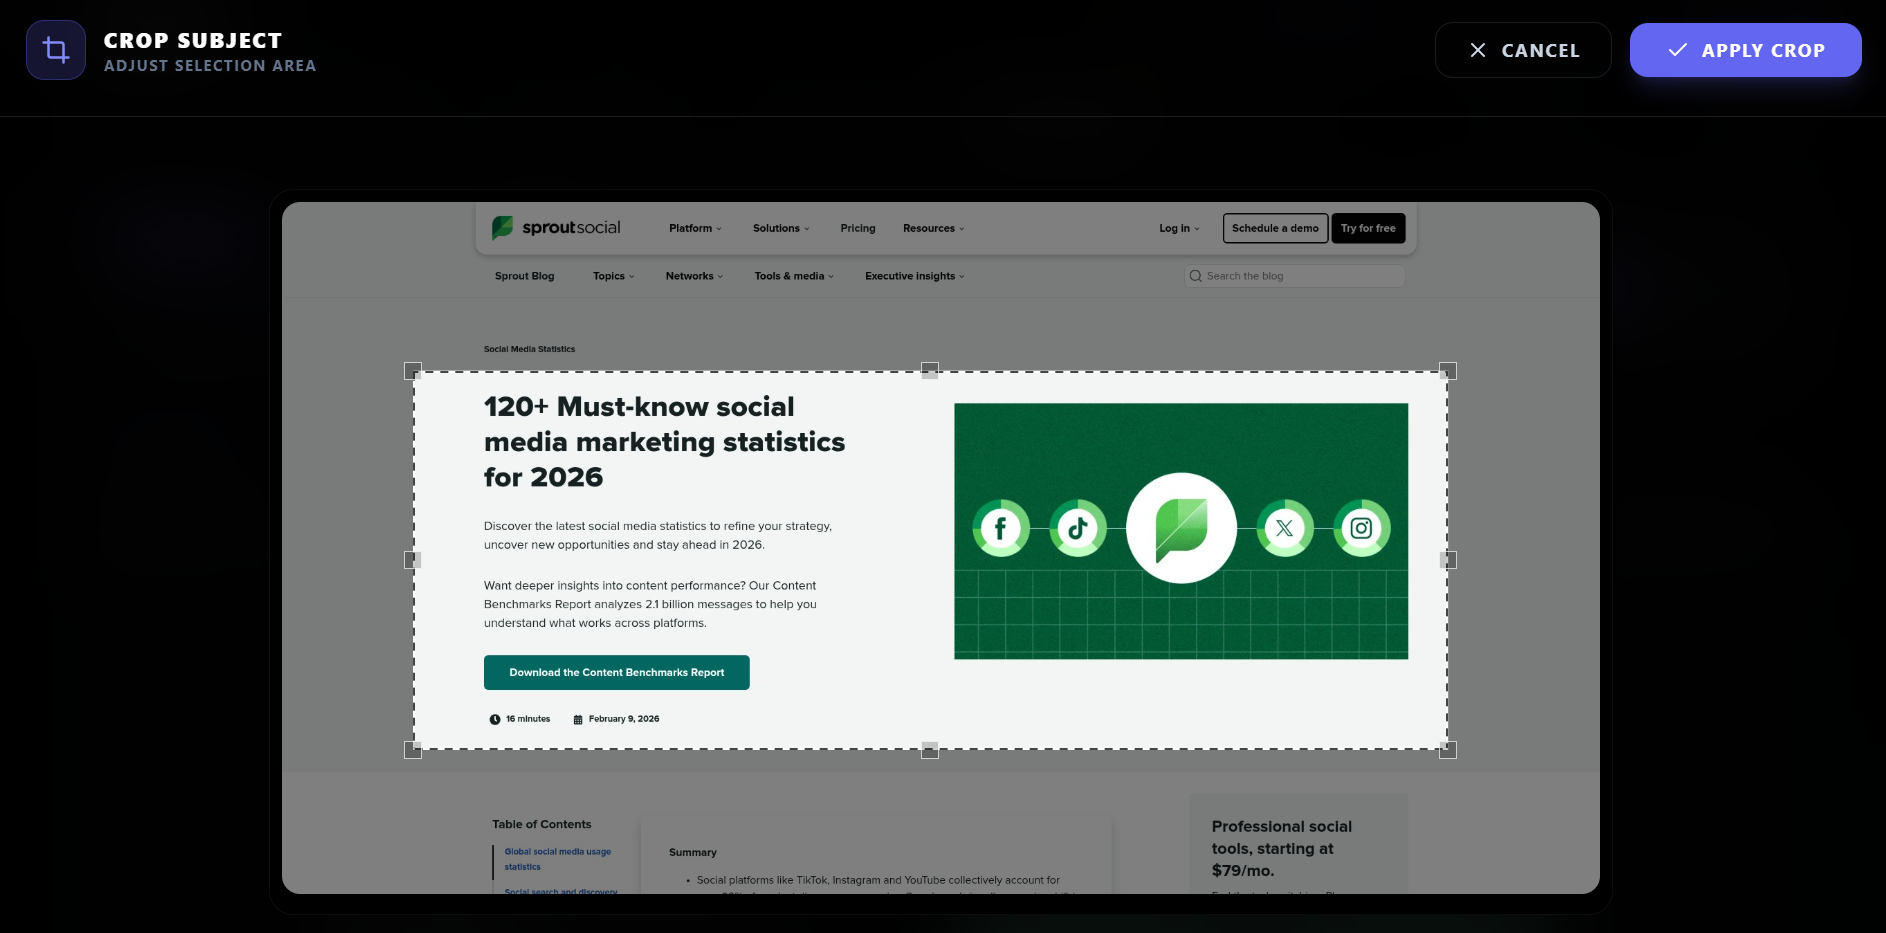This screenshot has height=933, width=1886.
Task: Click the "ADJUST SELECTION AREA" subtitle
Action: tap(210, 66)
